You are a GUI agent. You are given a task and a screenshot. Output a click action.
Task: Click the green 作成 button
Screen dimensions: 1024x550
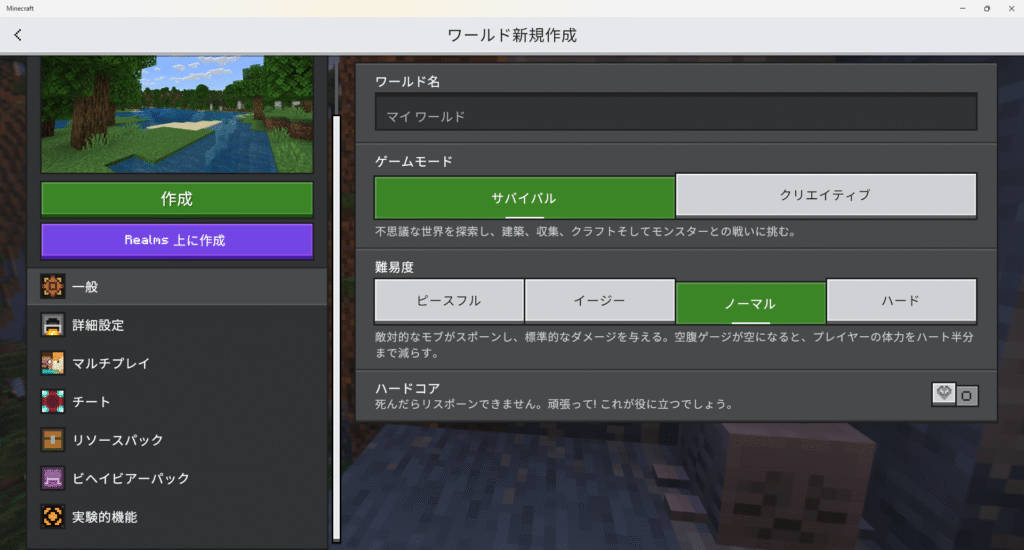tap(177, 199)
